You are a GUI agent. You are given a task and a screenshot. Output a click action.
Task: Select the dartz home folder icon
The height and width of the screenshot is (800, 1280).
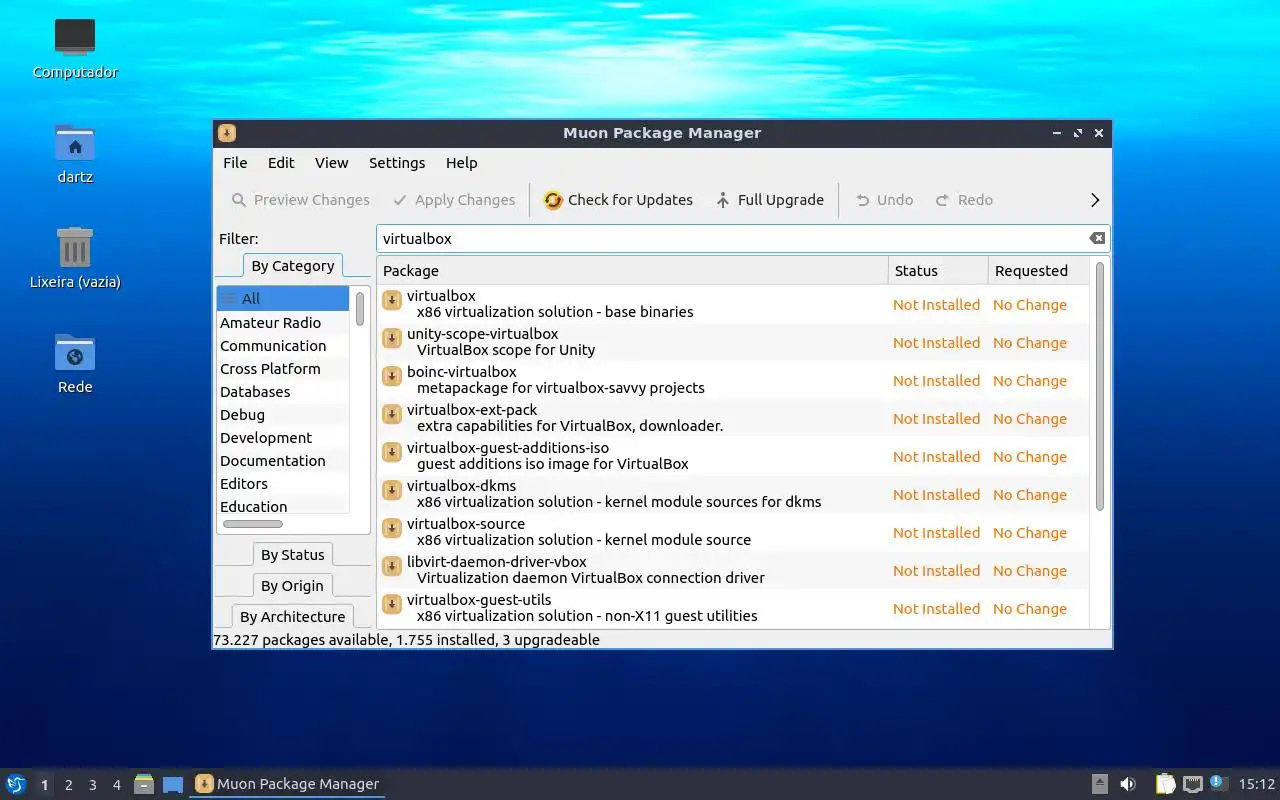click(75, 143)
